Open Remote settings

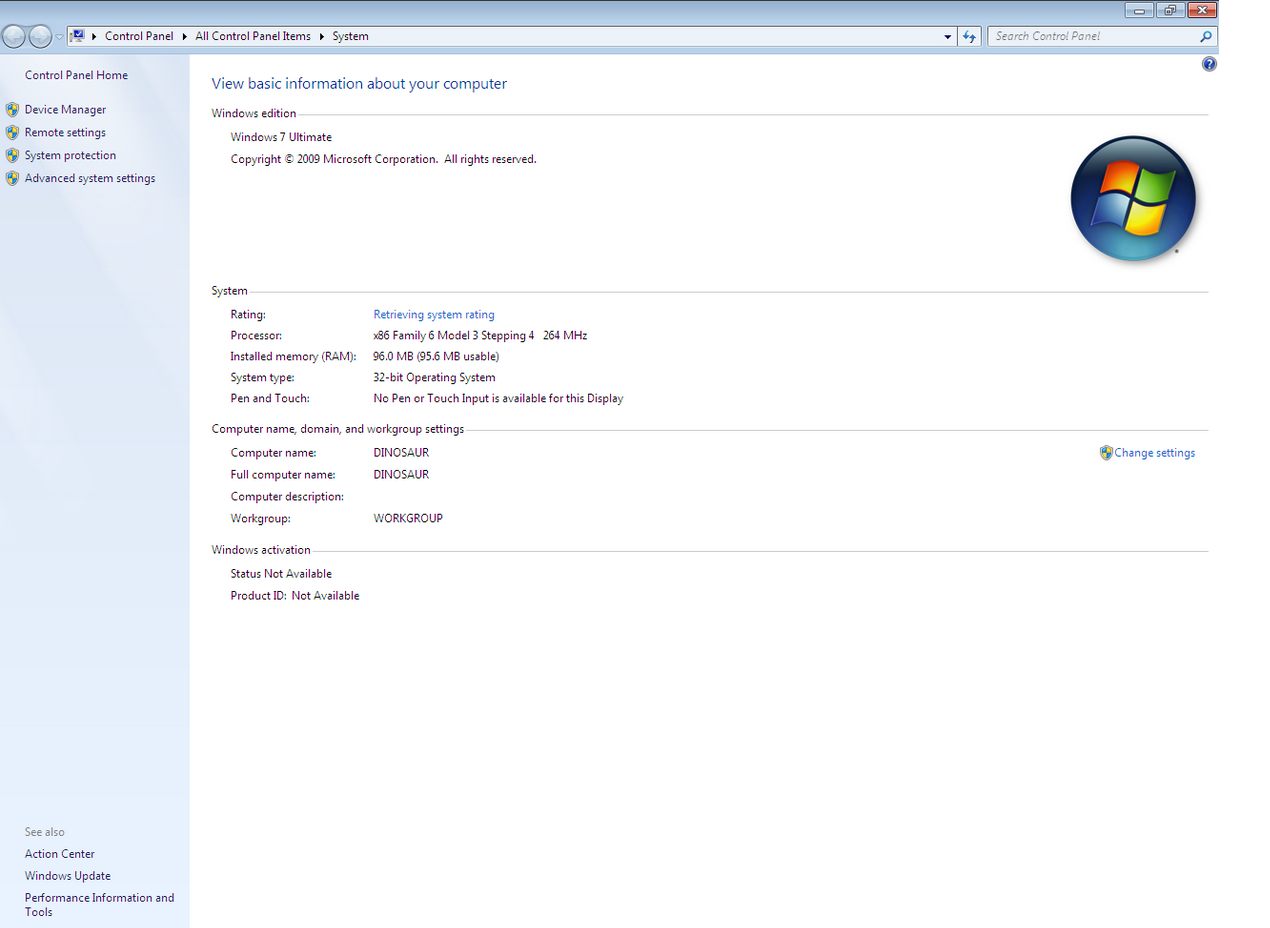[65, 133]
